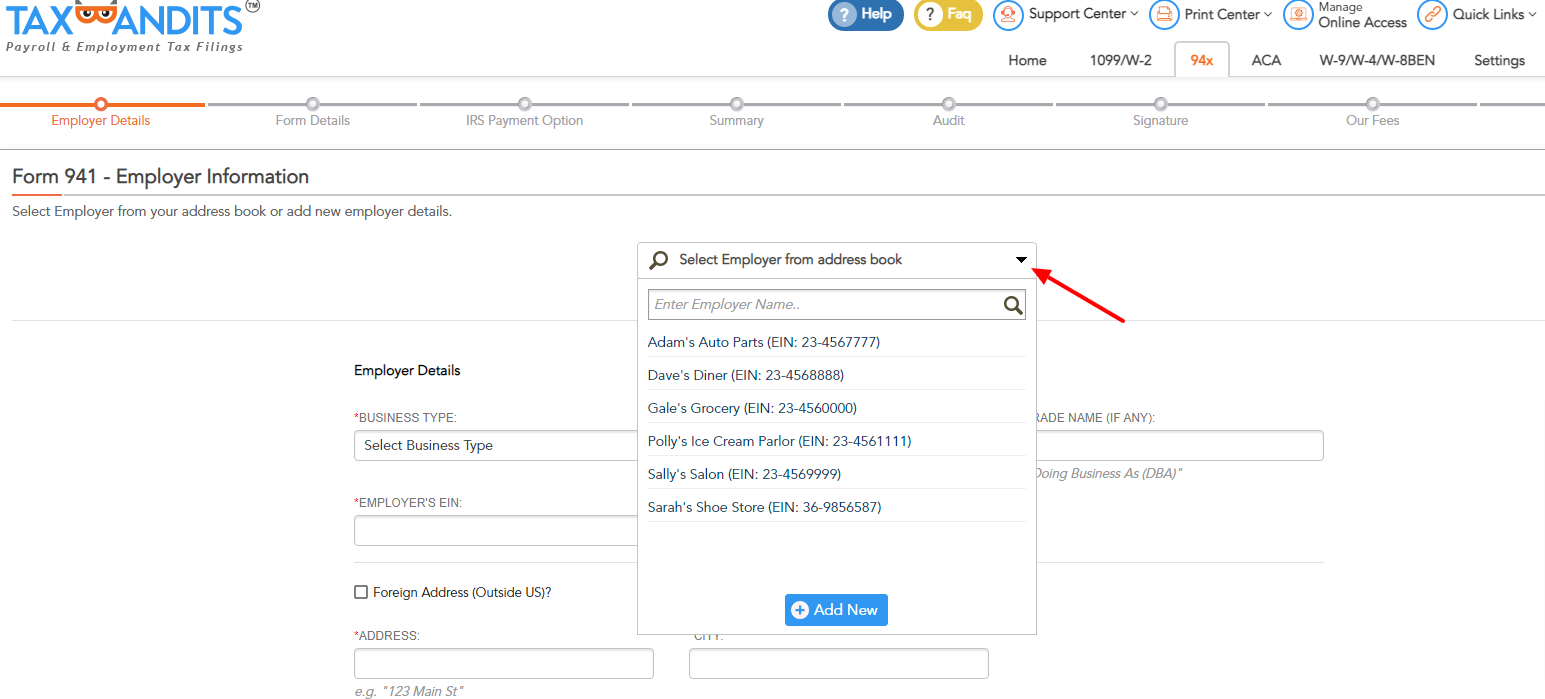This screenshot has width=1545, height=699.
Task: Check the Foreign Address (Outside US) checkbox
Action: click(361, 592)
